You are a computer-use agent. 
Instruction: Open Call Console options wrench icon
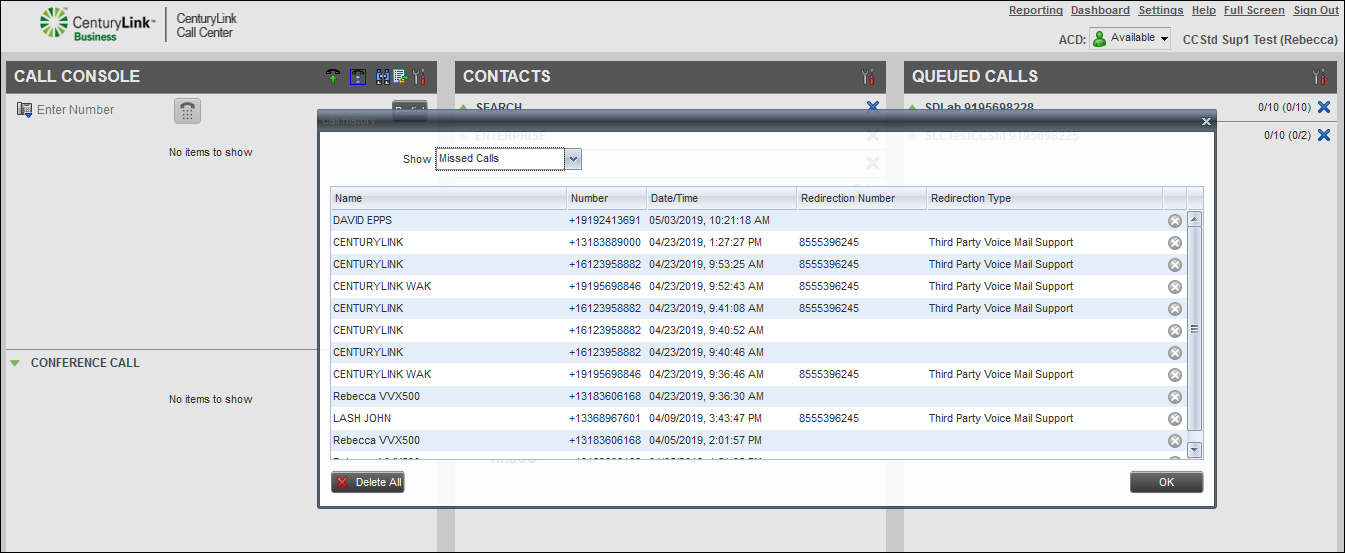(x=419, y=77)
